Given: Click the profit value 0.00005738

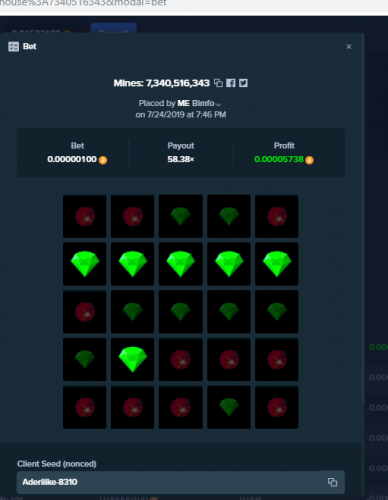Looking at the screenshot, I should [279, 159].
